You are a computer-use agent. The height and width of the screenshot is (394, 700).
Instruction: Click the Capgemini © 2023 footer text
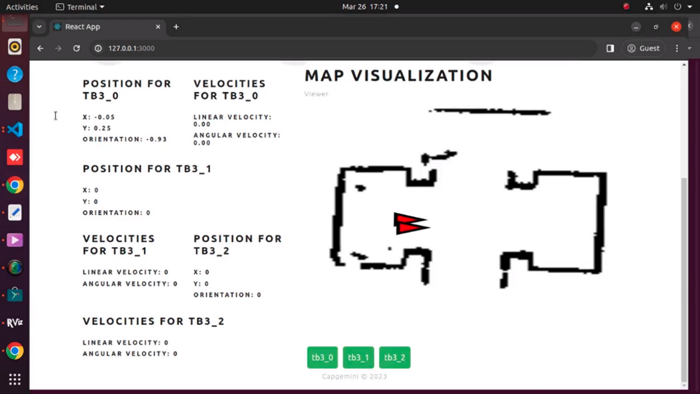pyautogui.click(x=354, y=376)
